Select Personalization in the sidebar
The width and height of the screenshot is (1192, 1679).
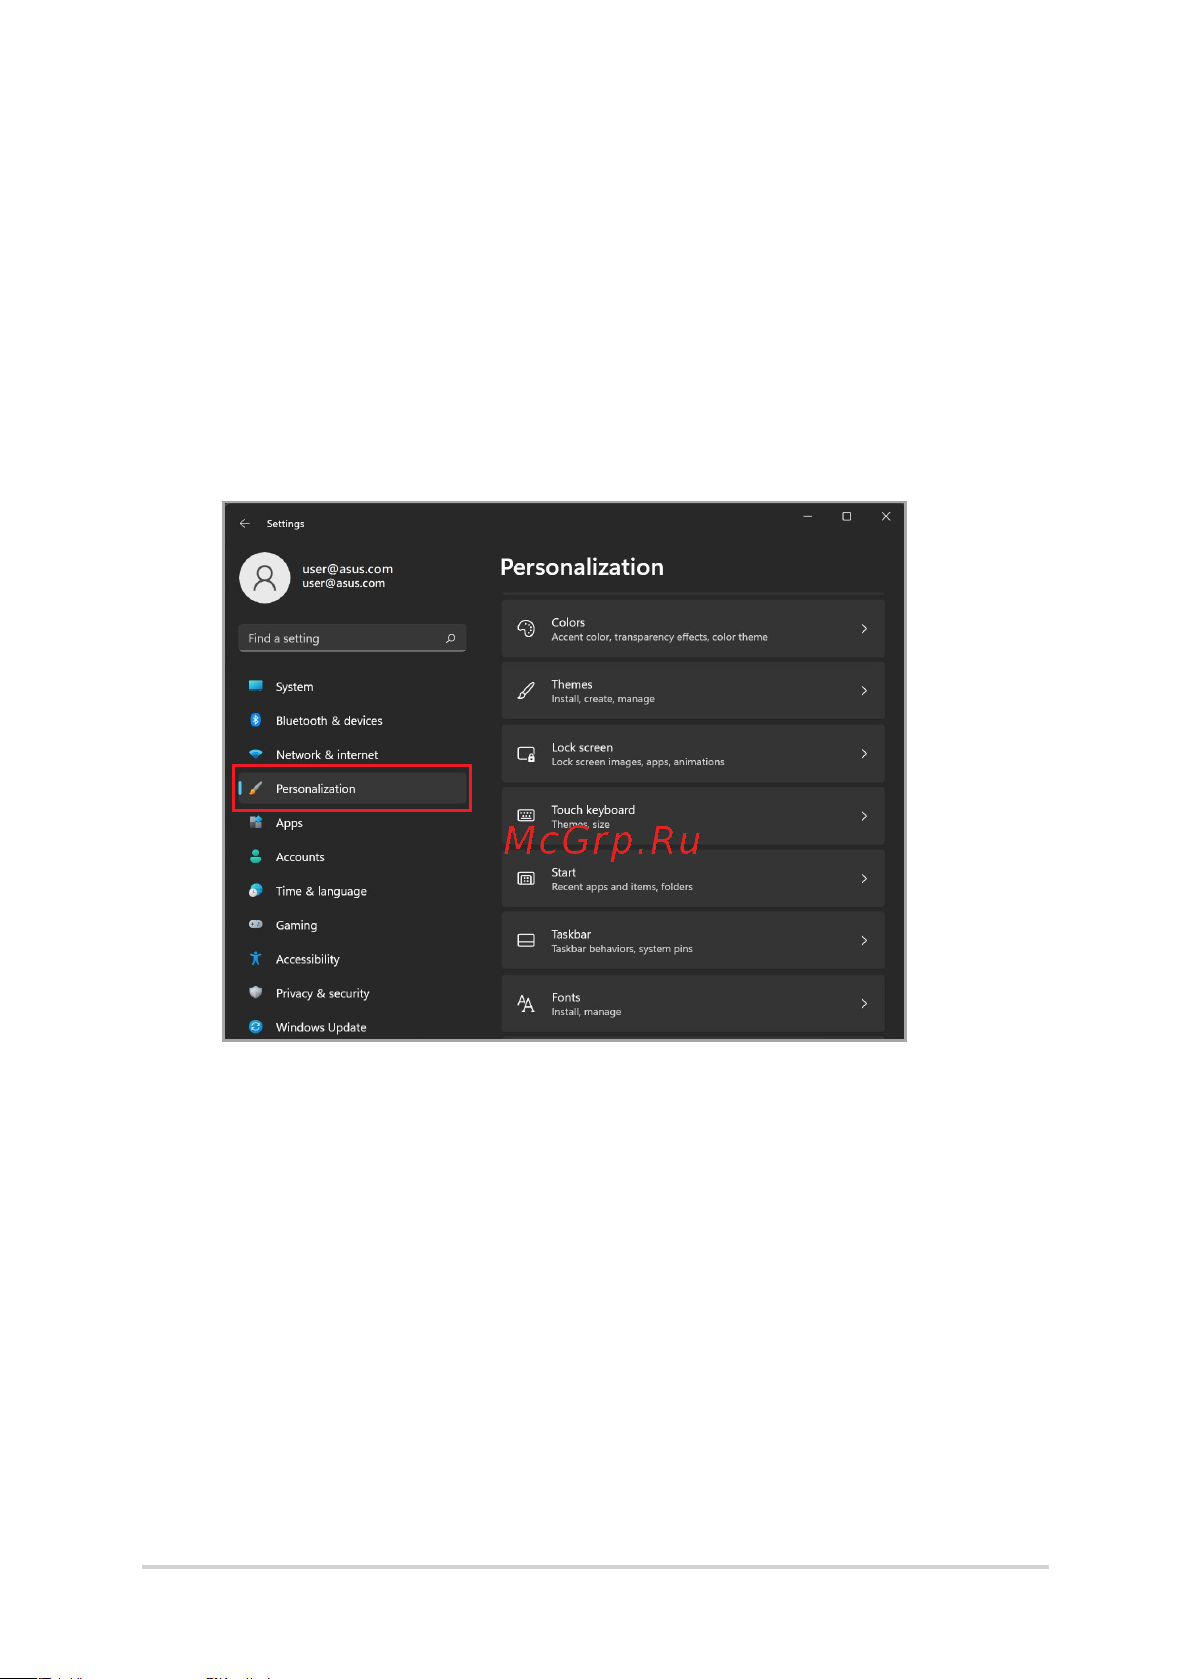coord(352,788)
